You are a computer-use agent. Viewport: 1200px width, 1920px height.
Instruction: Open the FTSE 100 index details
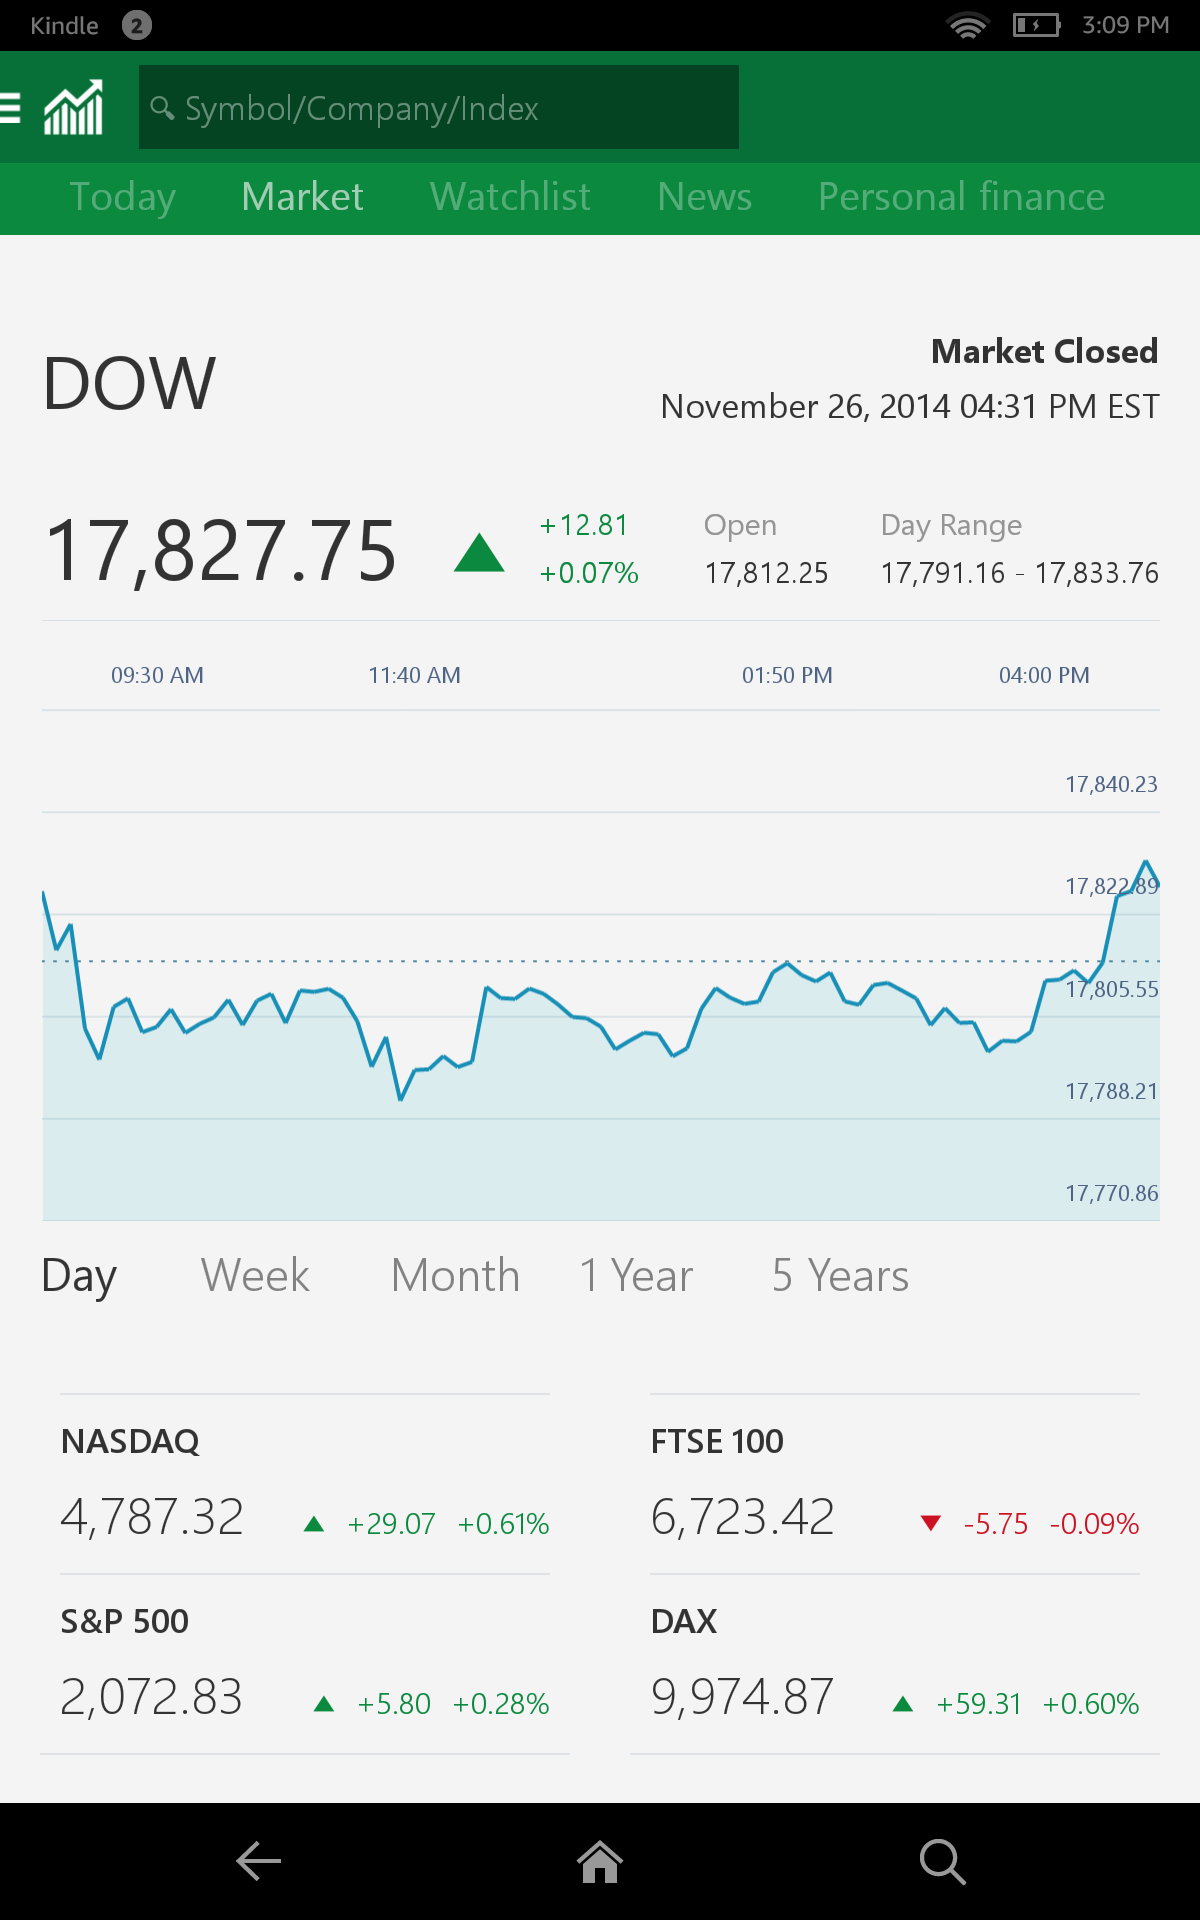[894, 1485]
